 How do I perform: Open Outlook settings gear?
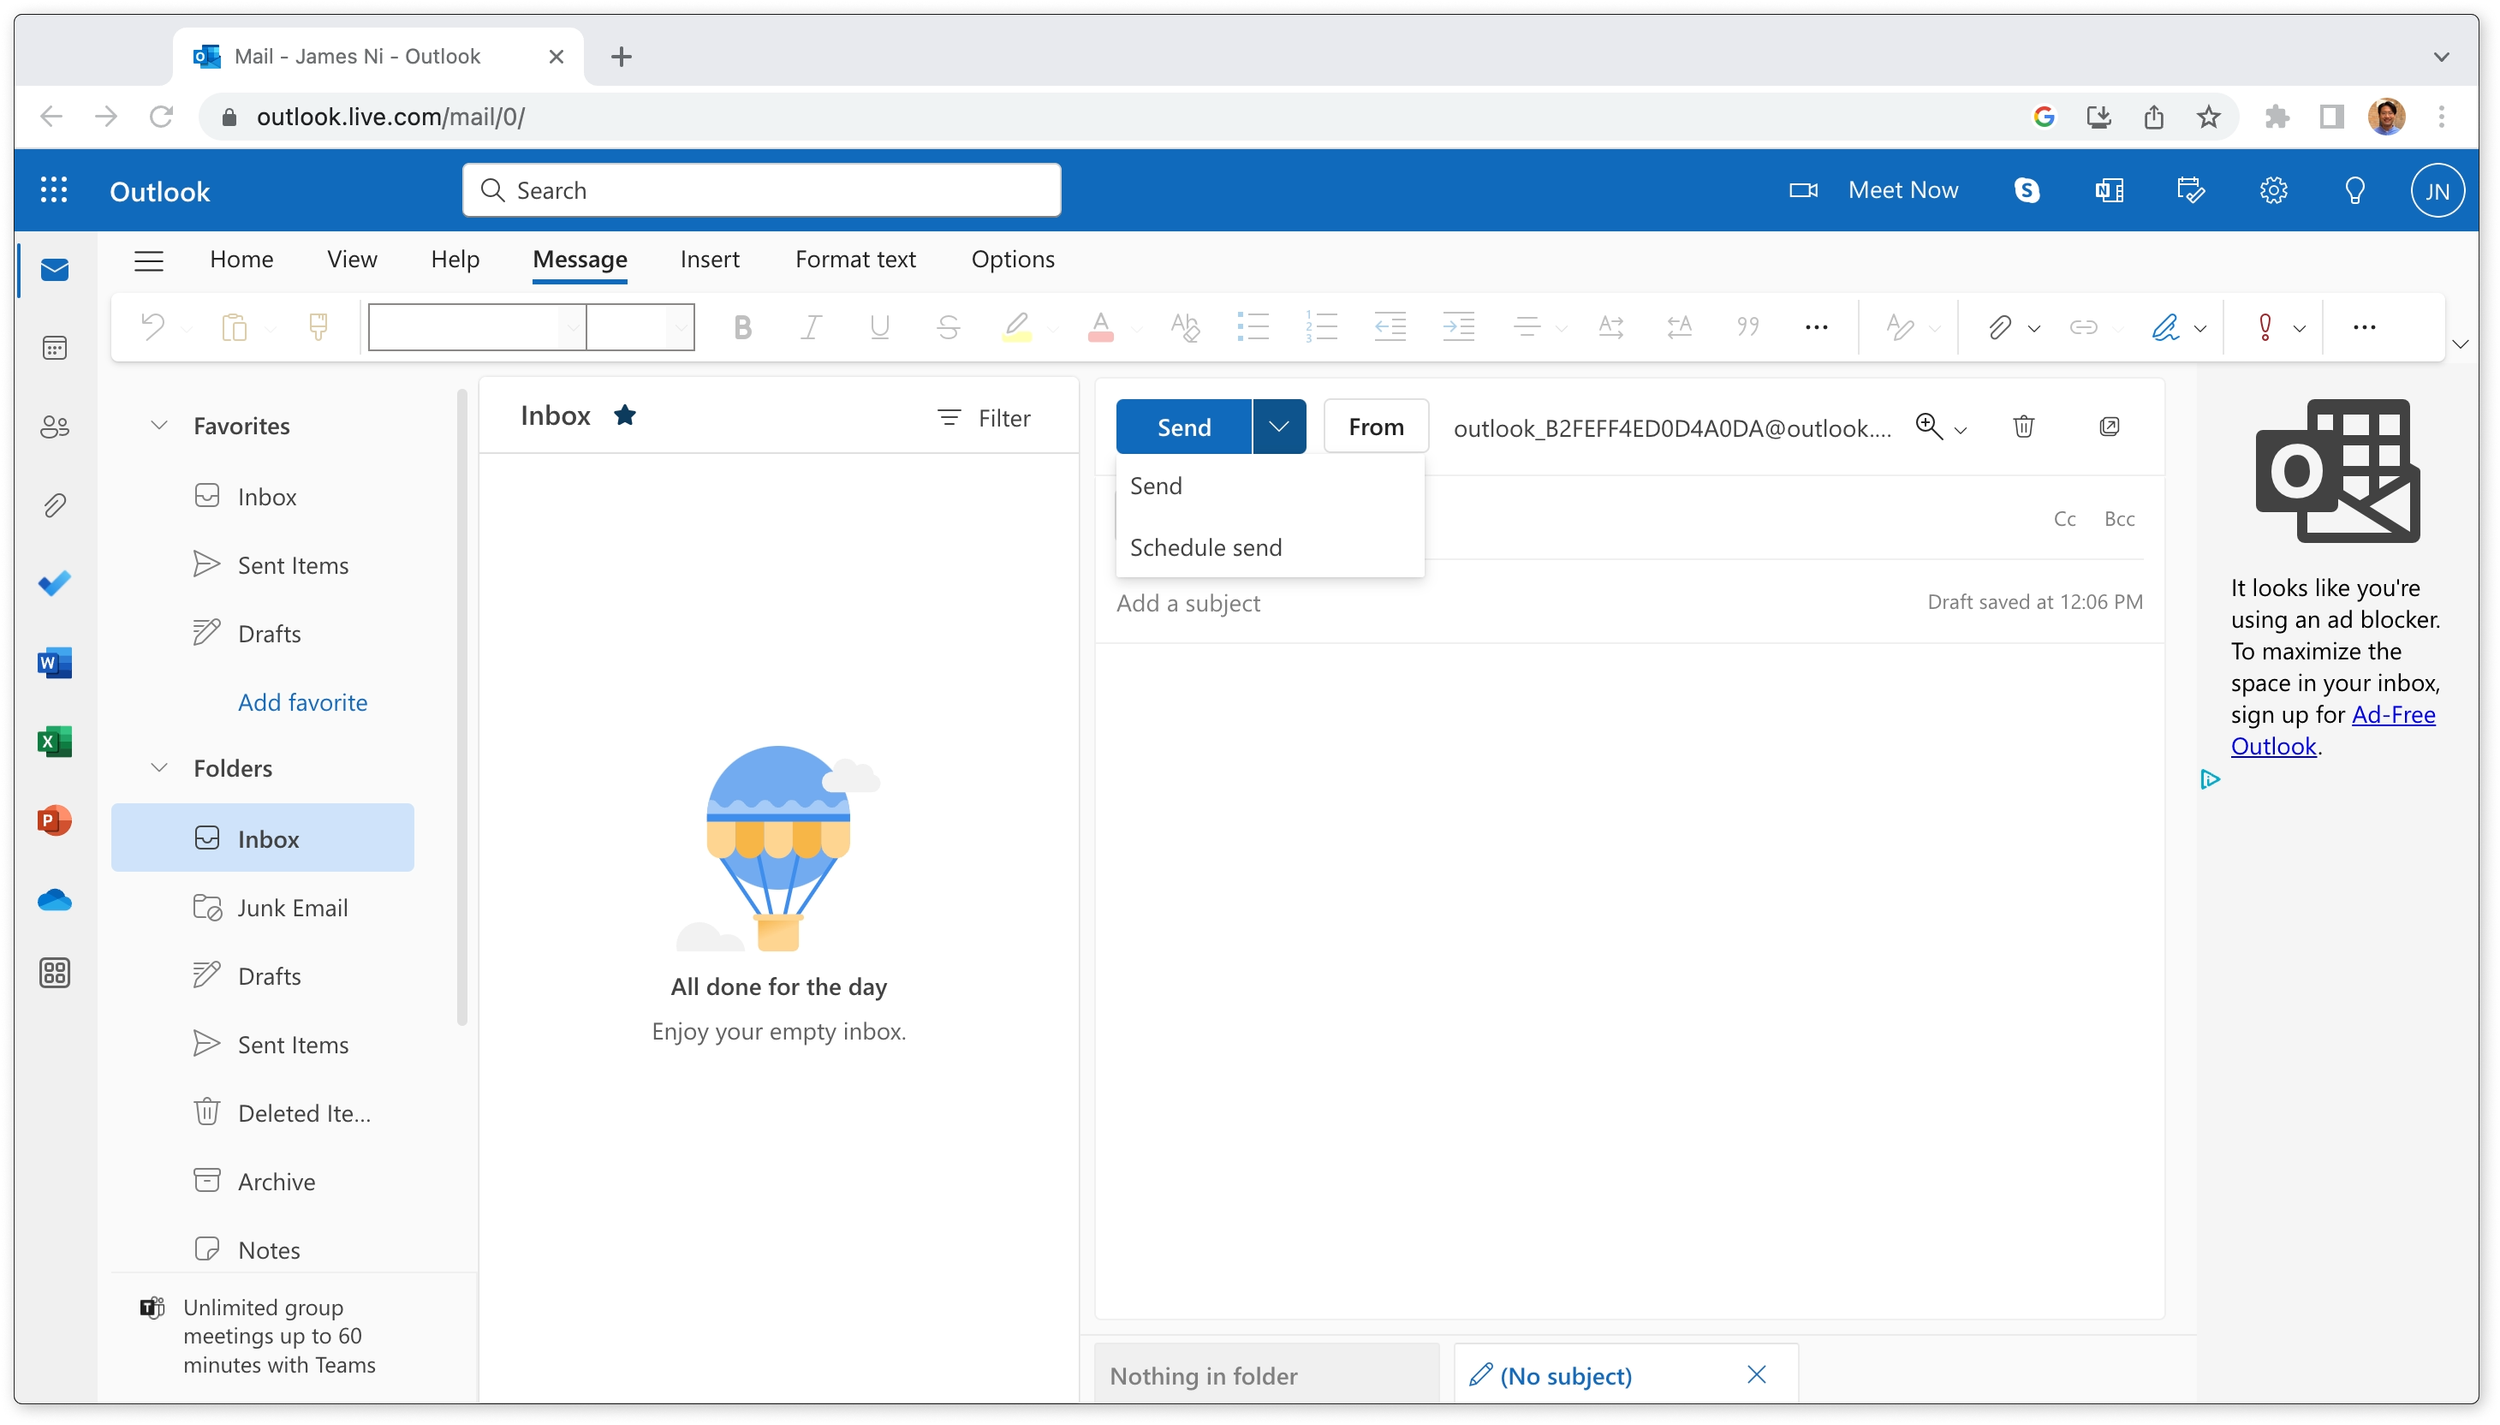tap(2273, 190)
